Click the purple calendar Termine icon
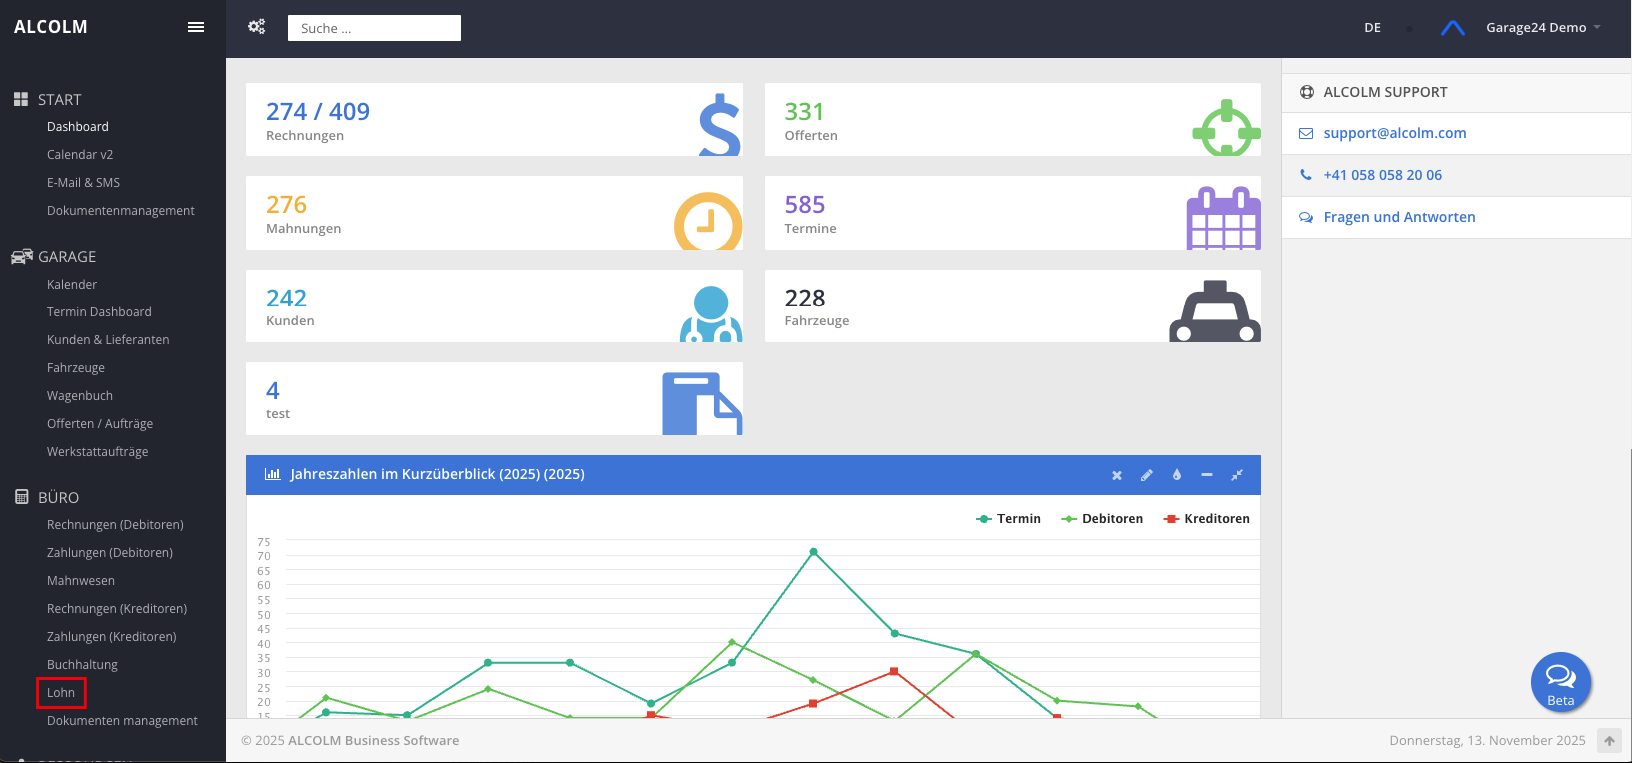Viewport: 1632px width, 763px height. tap(1222, 218)
